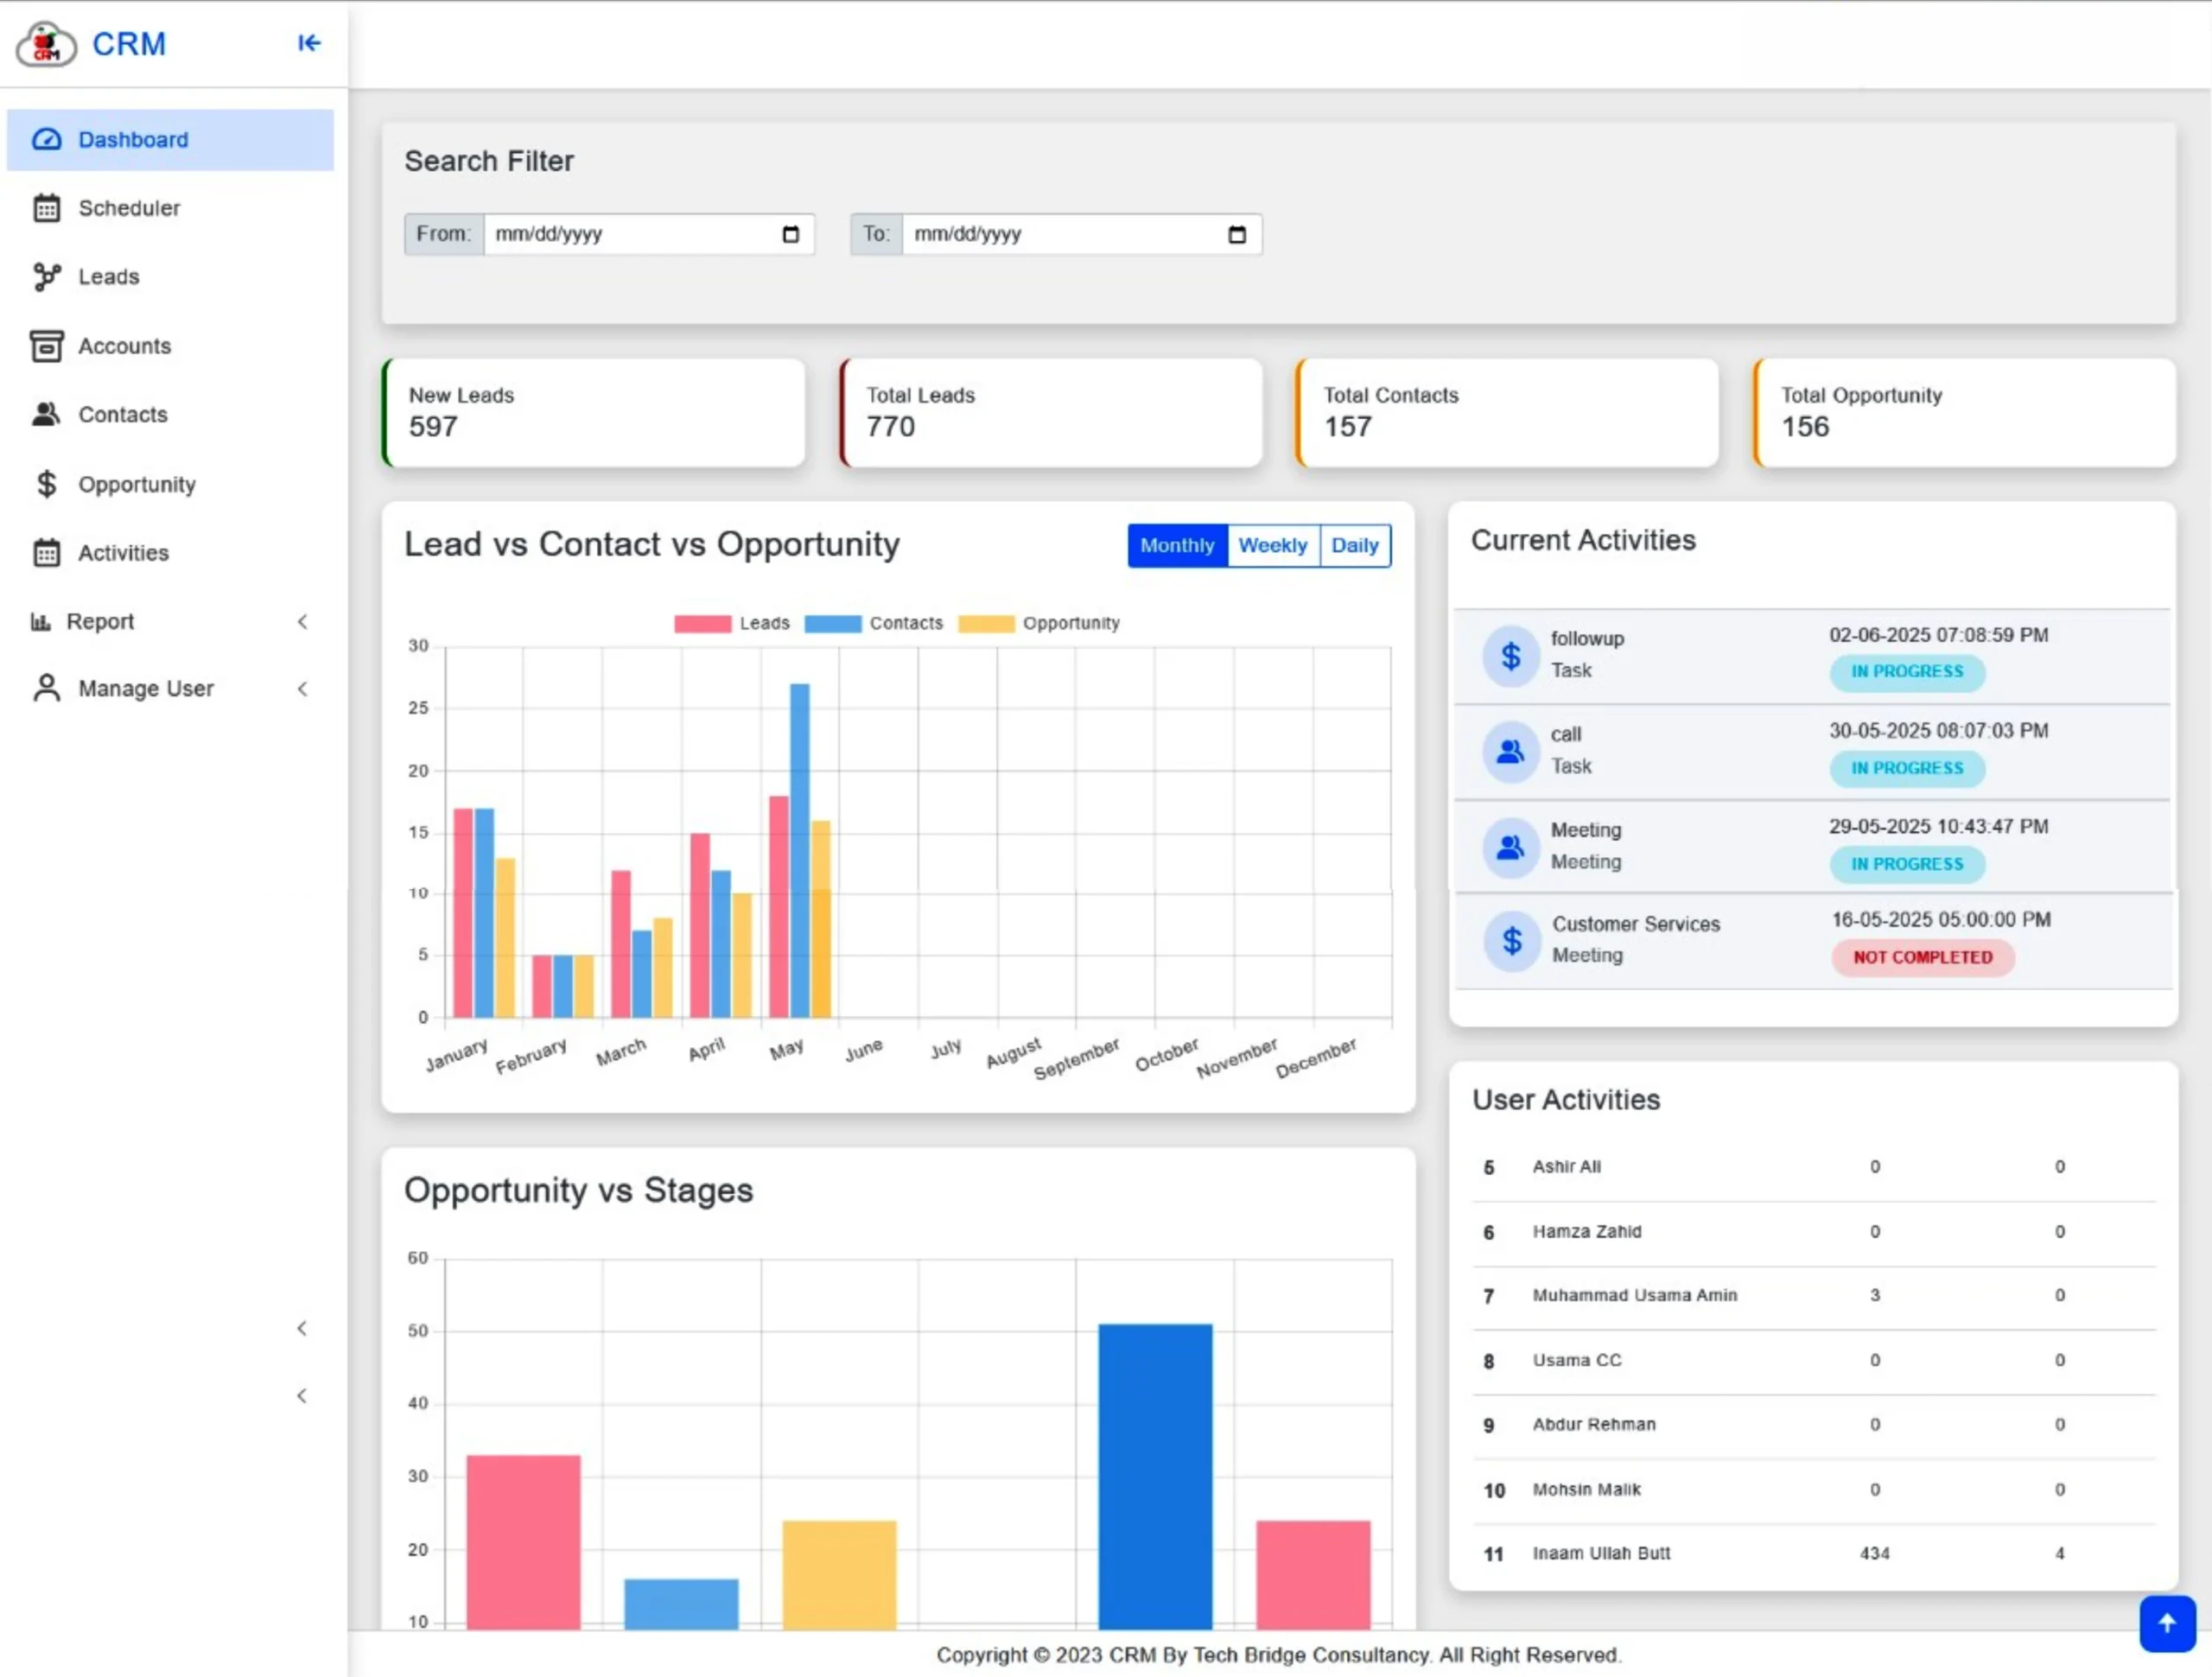Select Monthly chart view
Image resolution: width=2212 pixels, height=1677 pixels.
(1176, 546)
